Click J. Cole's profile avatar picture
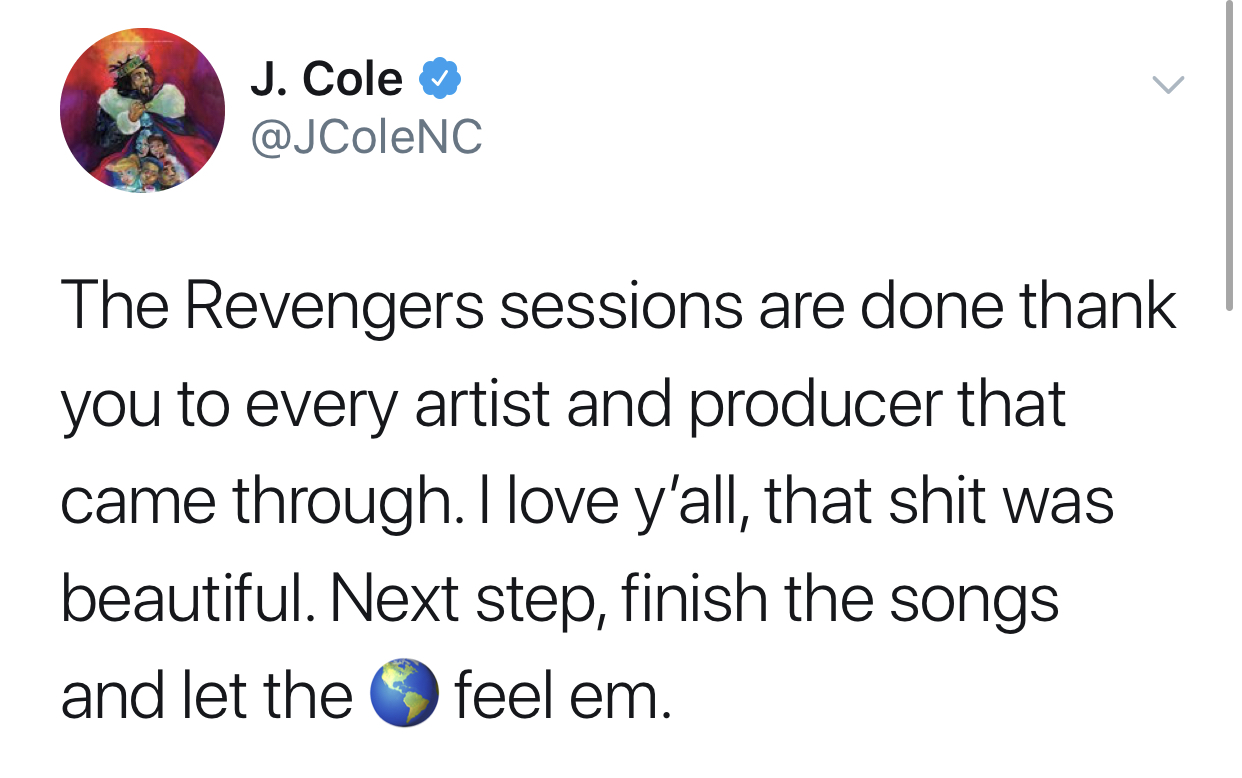 (x=142, y=110)
